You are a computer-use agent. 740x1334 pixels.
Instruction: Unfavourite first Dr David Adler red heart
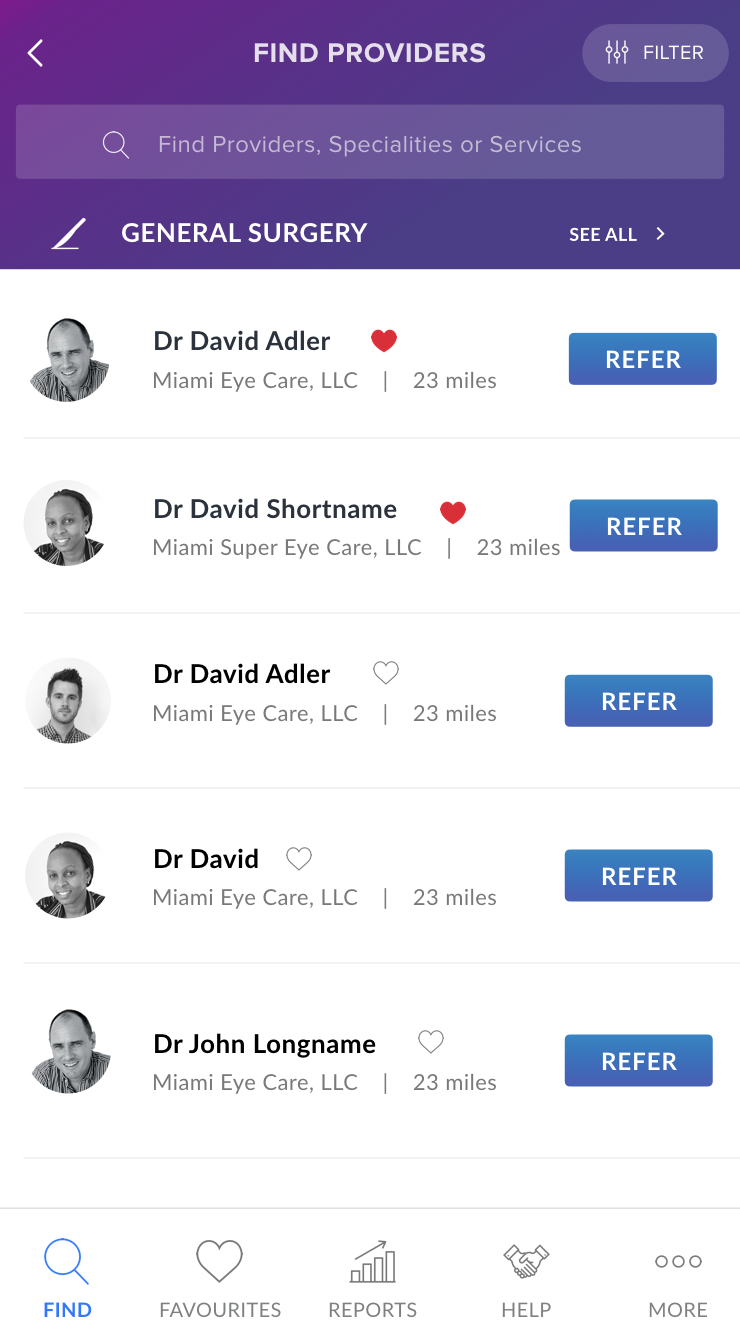[384, 341]
